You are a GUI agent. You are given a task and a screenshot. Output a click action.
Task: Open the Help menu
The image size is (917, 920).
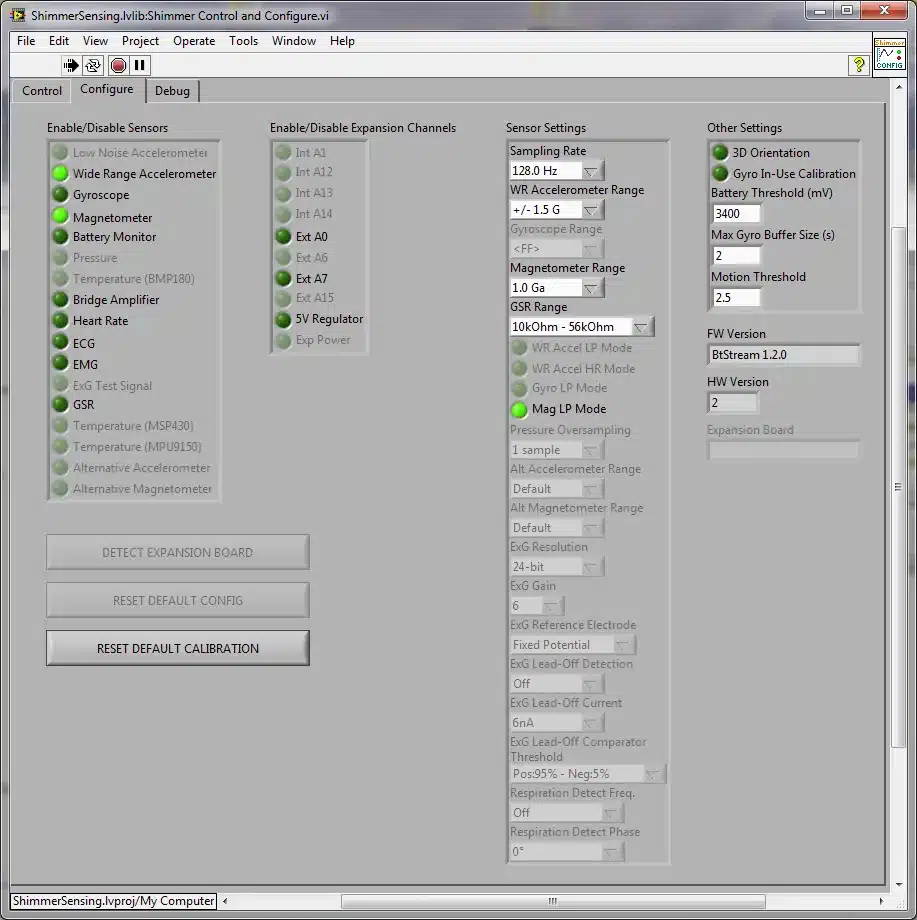coord(342,41)
